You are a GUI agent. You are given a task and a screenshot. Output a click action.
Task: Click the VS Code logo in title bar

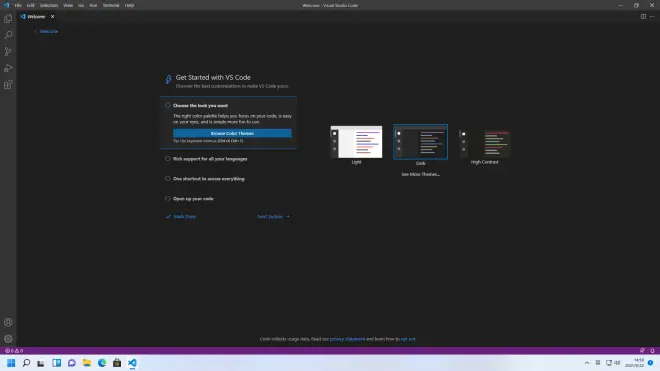coord(6,5)
